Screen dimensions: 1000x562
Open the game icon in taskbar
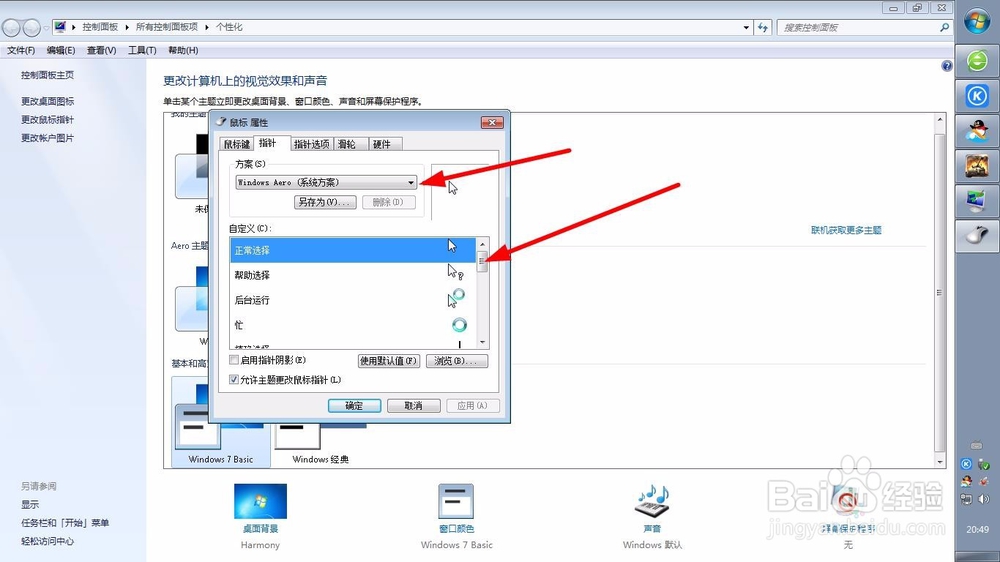click(x=976, y=166)
